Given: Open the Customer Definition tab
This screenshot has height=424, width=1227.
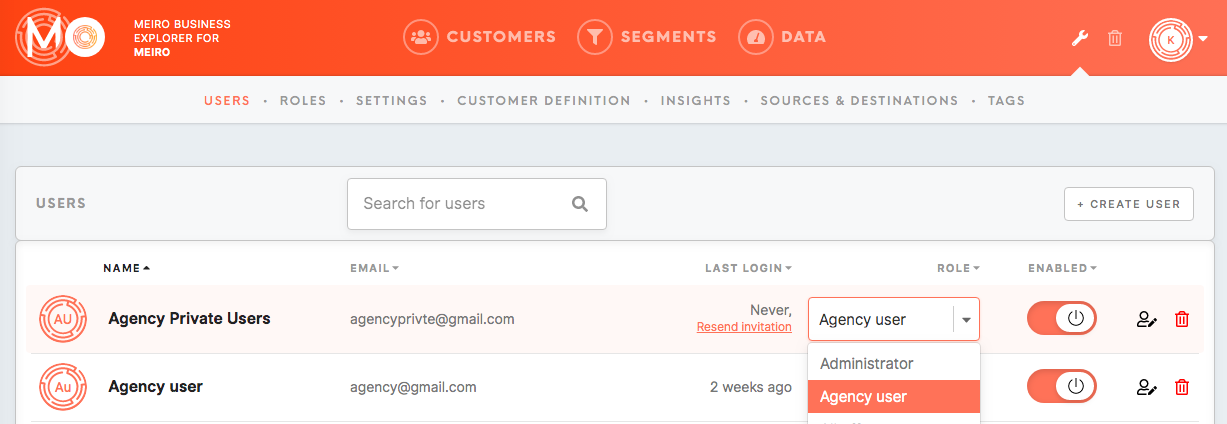Looking at the screenshot, I should pos(544,101).
